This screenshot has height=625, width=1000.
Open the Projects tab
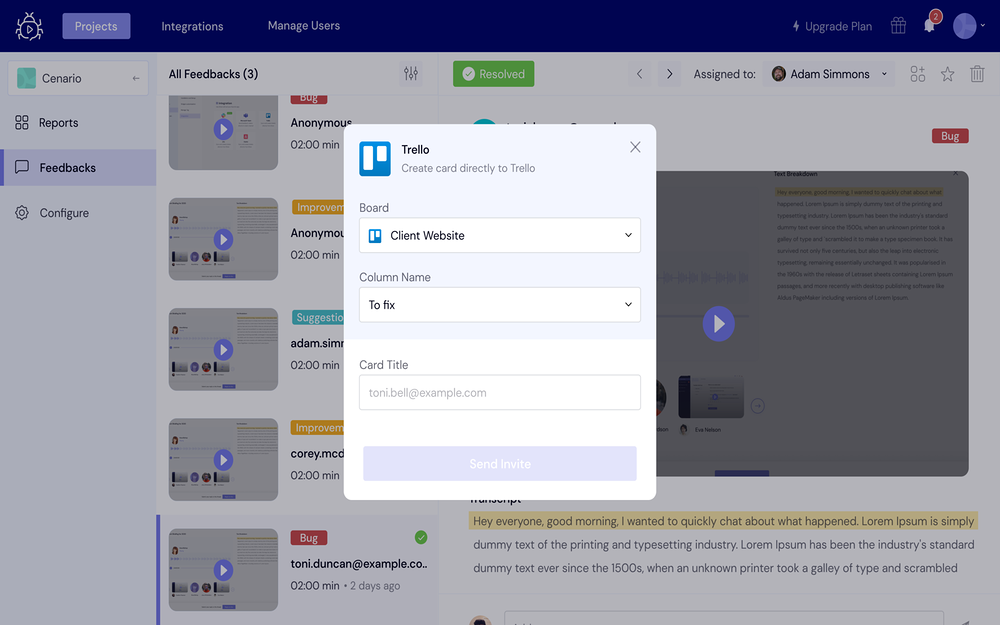click(96, 26)
